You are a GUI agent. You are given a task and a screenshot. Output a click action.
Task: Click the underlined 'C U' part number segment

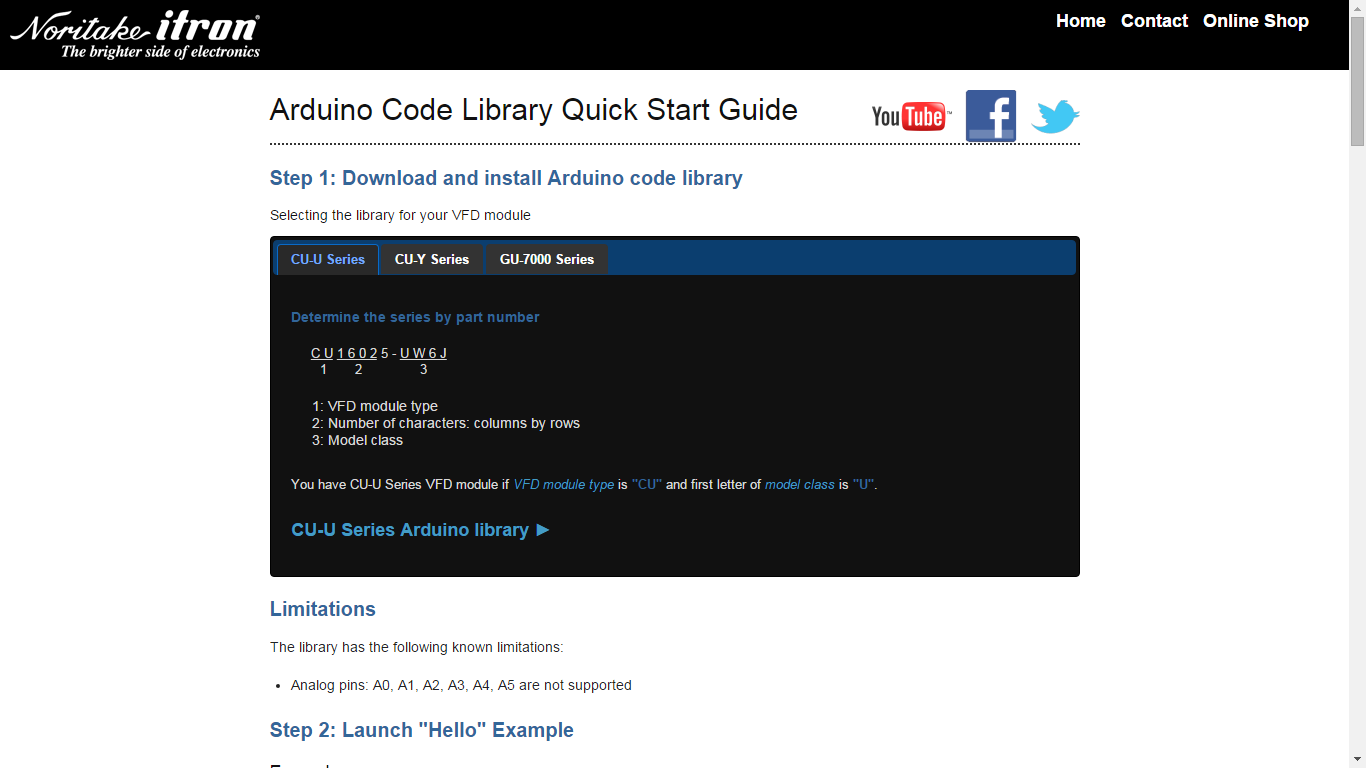(x=322, y=353)
